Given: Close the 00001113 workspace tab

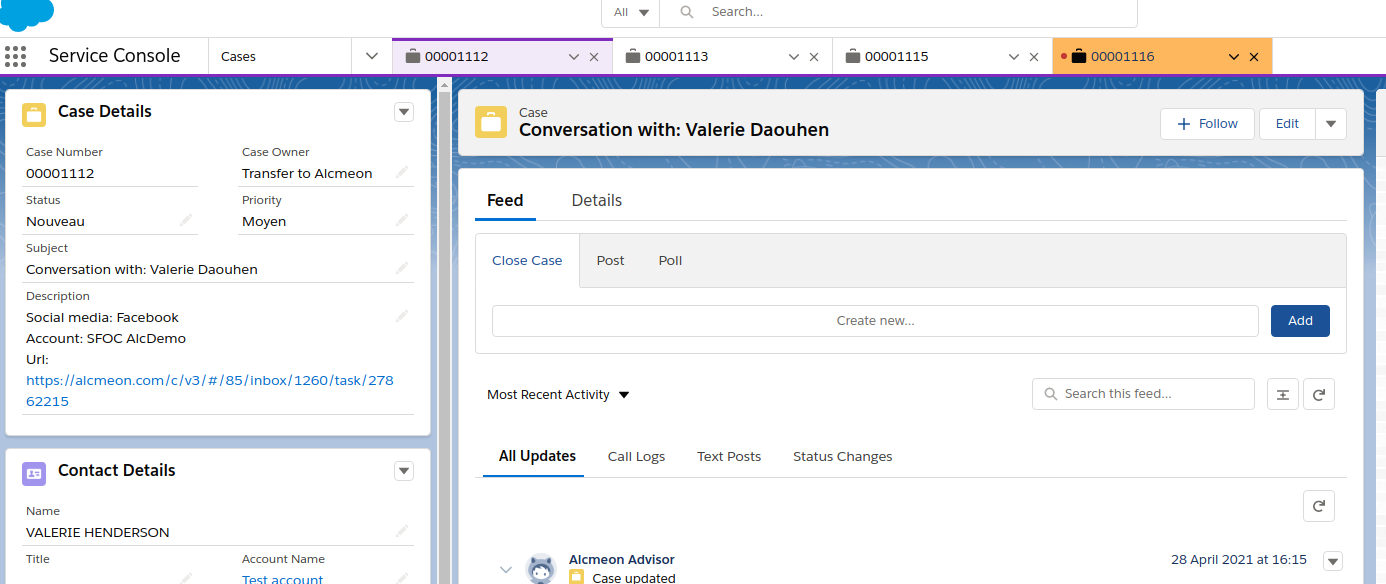Looking at the screenshot, I should (814, 57).
